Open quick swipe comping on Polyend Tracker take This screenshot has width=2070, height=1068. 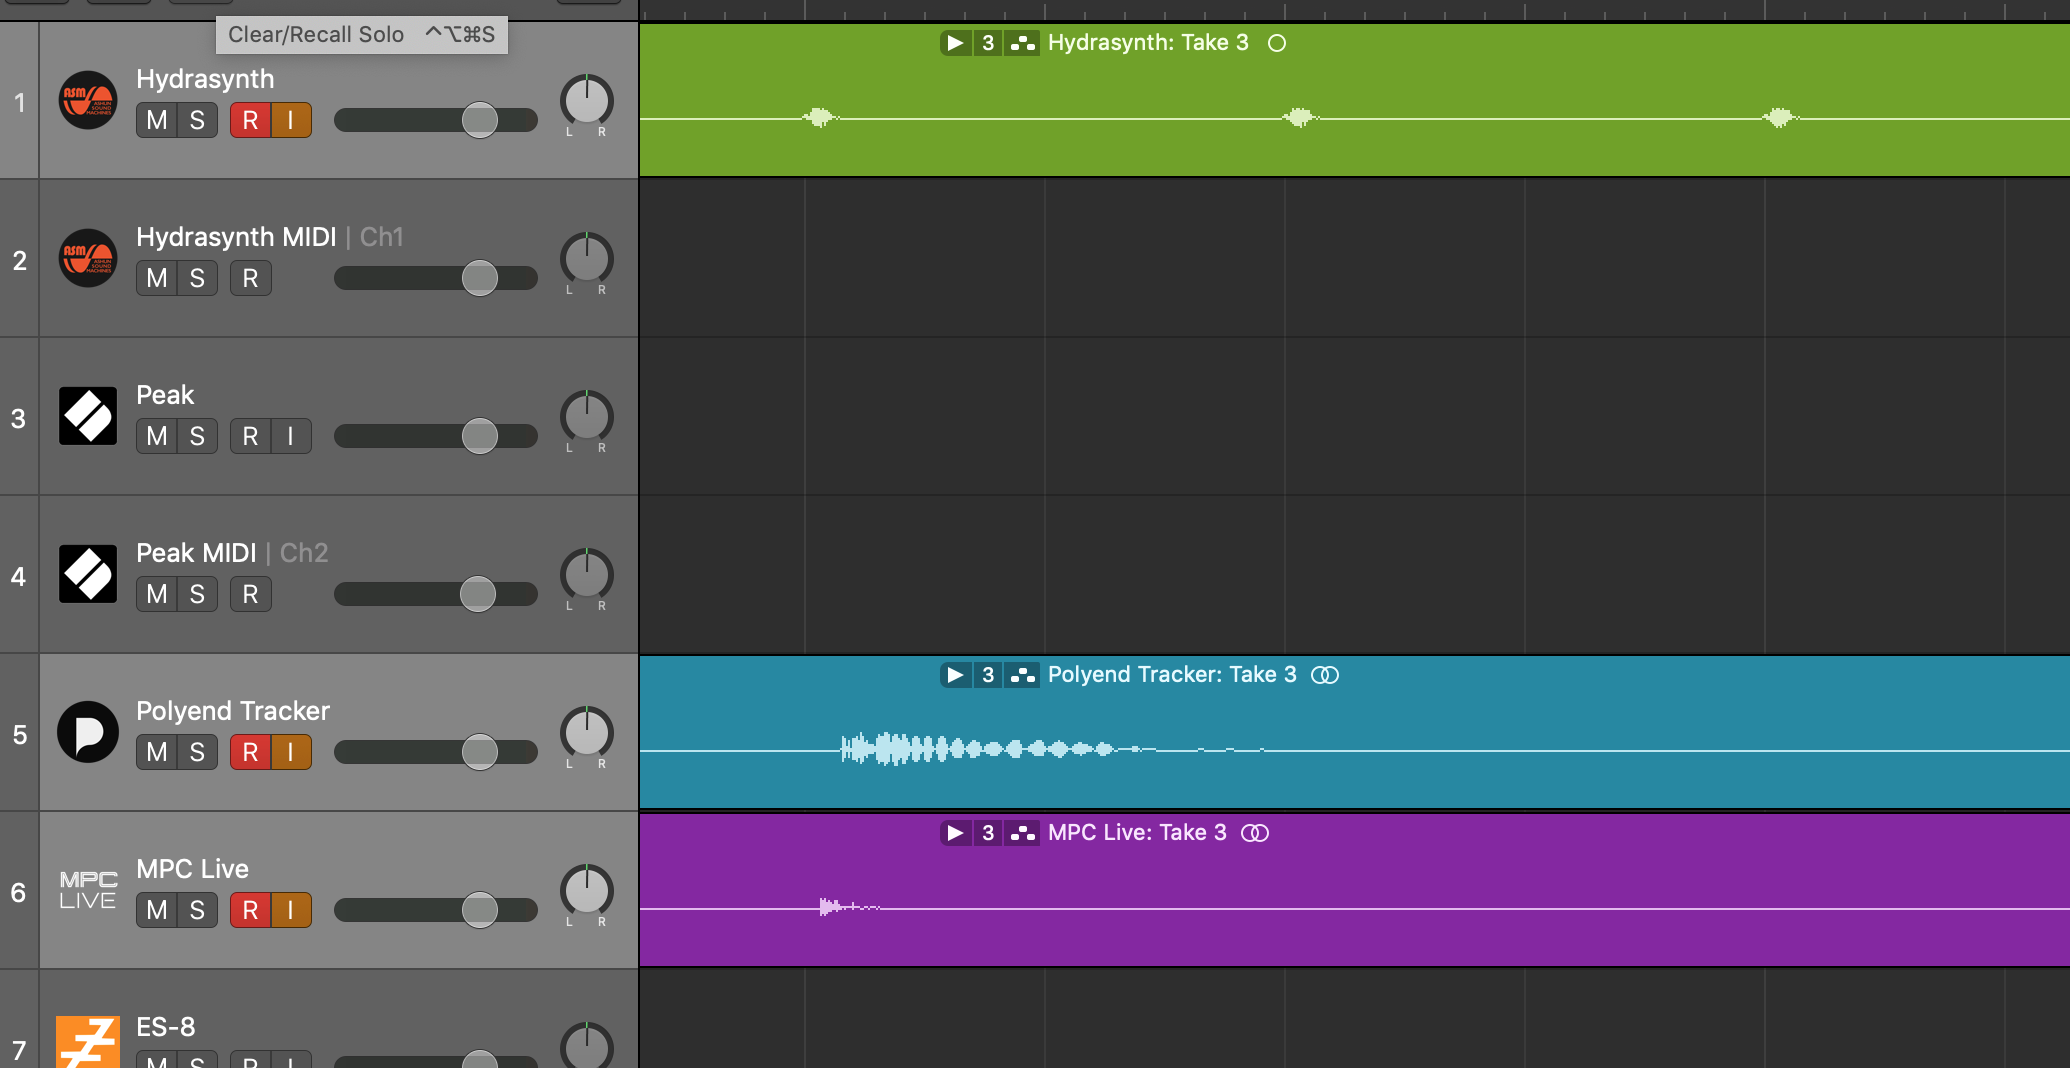tap(1022, 675)
